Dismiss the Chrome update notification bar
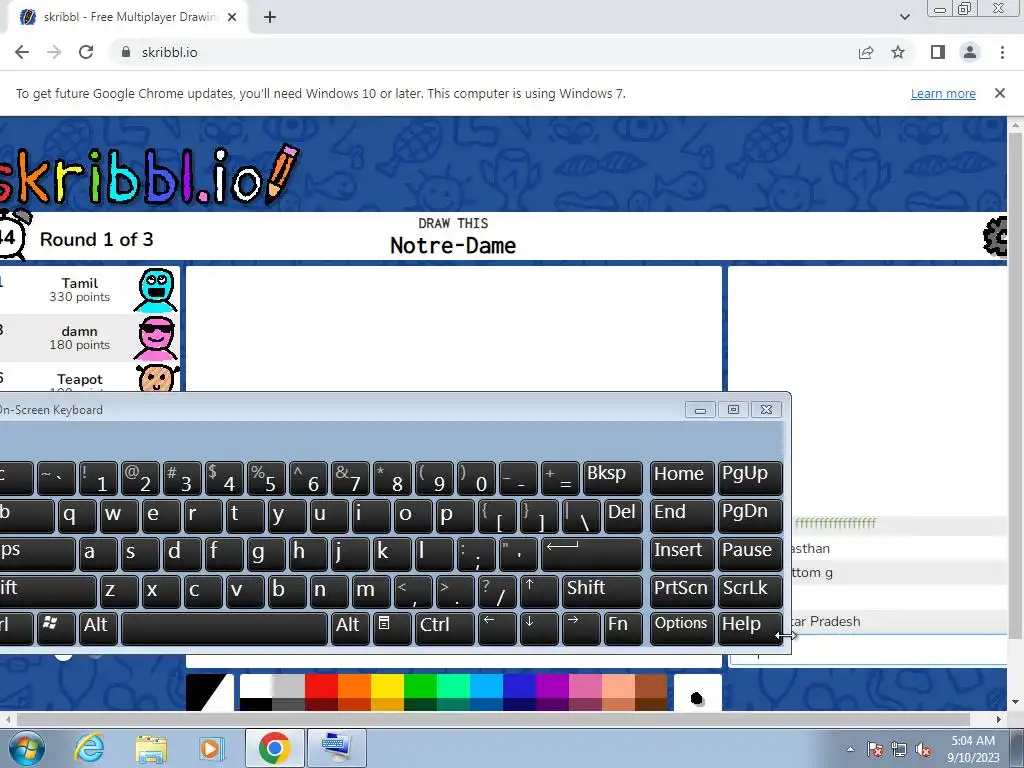The width and height of the screenshot is (1024, 768). click(x=1000, y=93)
